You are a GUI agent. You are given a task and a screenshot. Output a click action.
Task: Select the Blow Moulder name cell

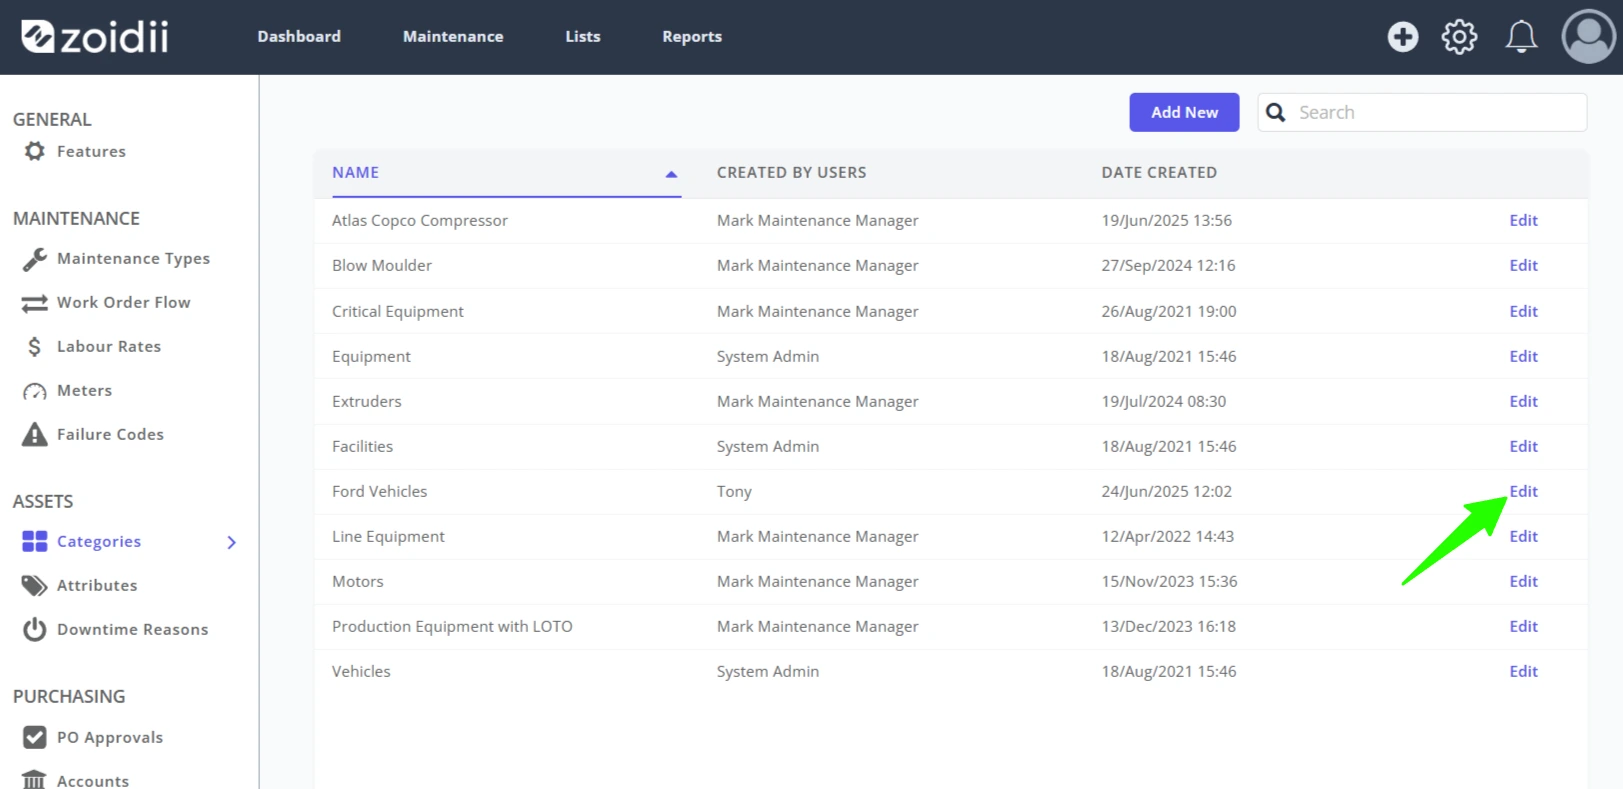tap(382, 265)
